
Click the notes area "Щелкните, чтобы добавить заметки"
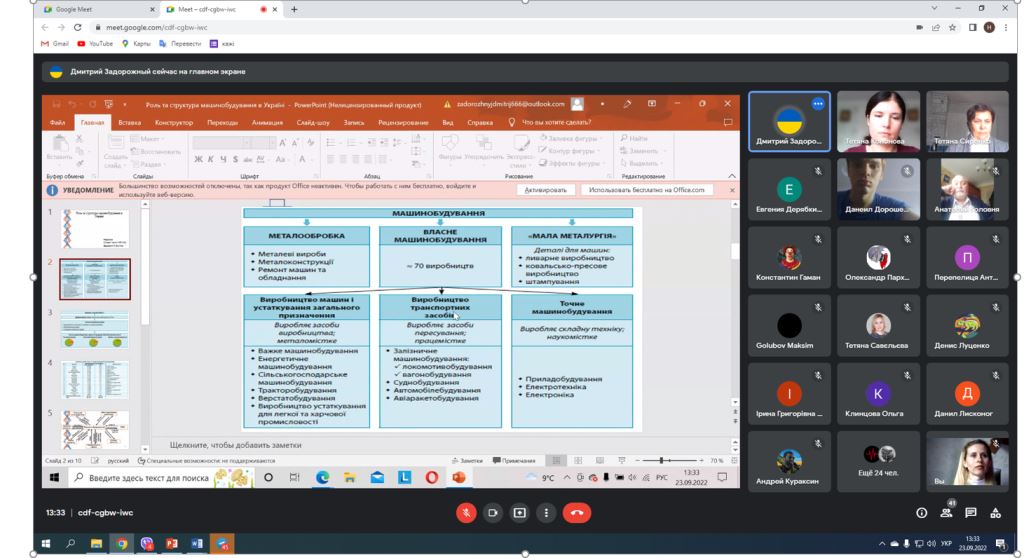[236, 445]
